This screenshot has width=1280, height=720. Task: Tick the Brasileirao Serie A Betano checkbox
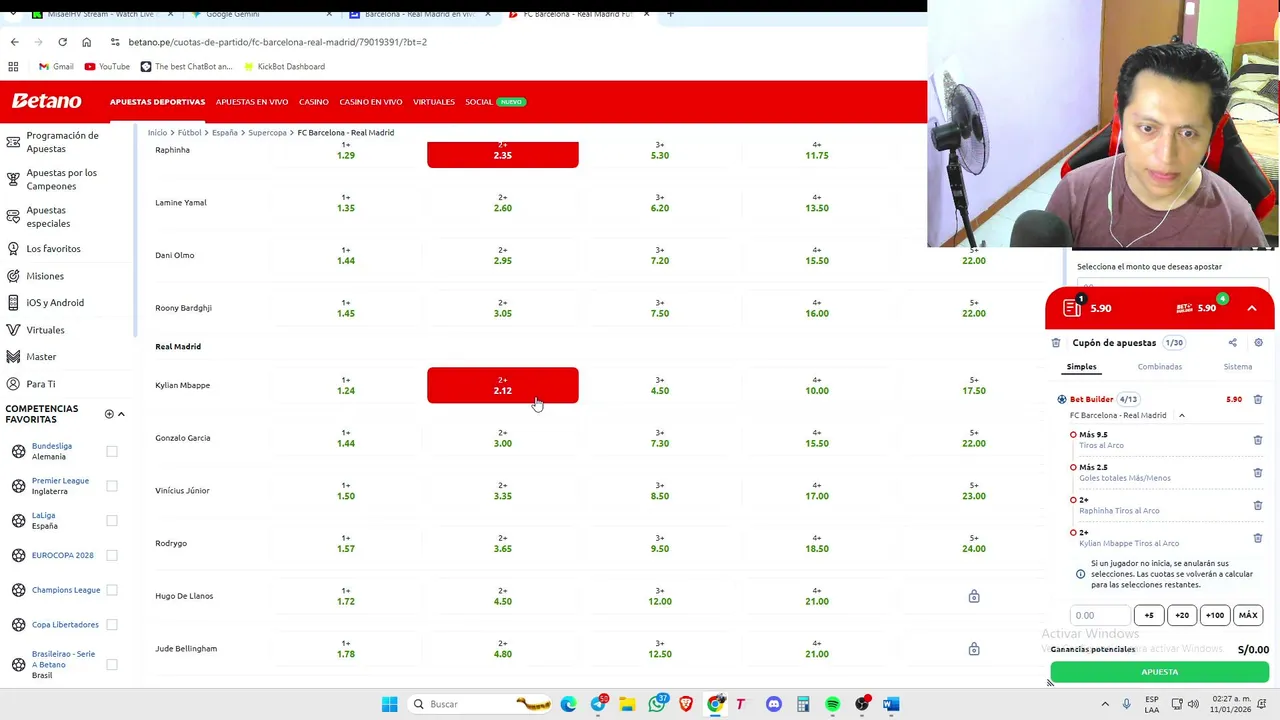pos(112,664)
